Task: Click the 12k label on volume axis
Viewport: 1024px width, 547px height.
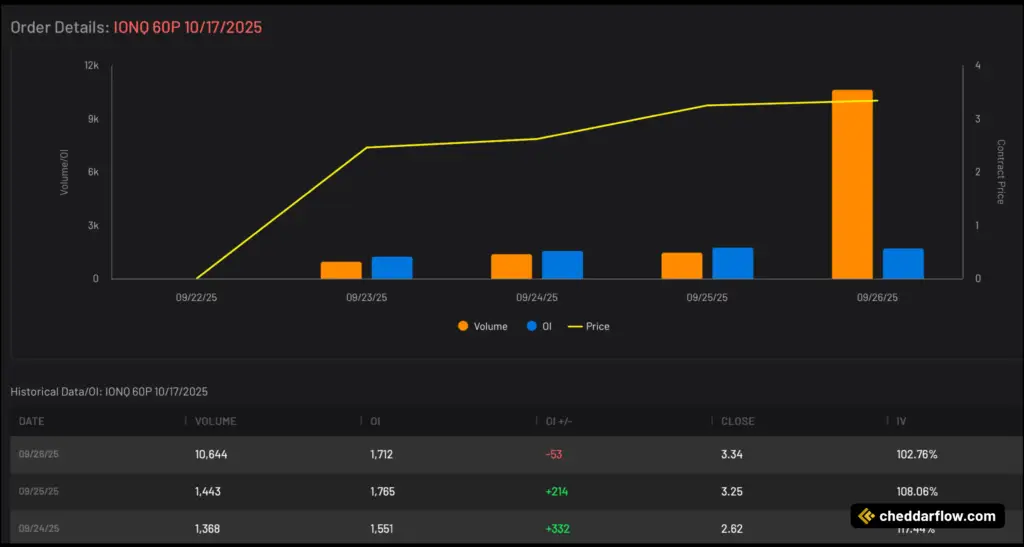Action: (x=91, y=66)
